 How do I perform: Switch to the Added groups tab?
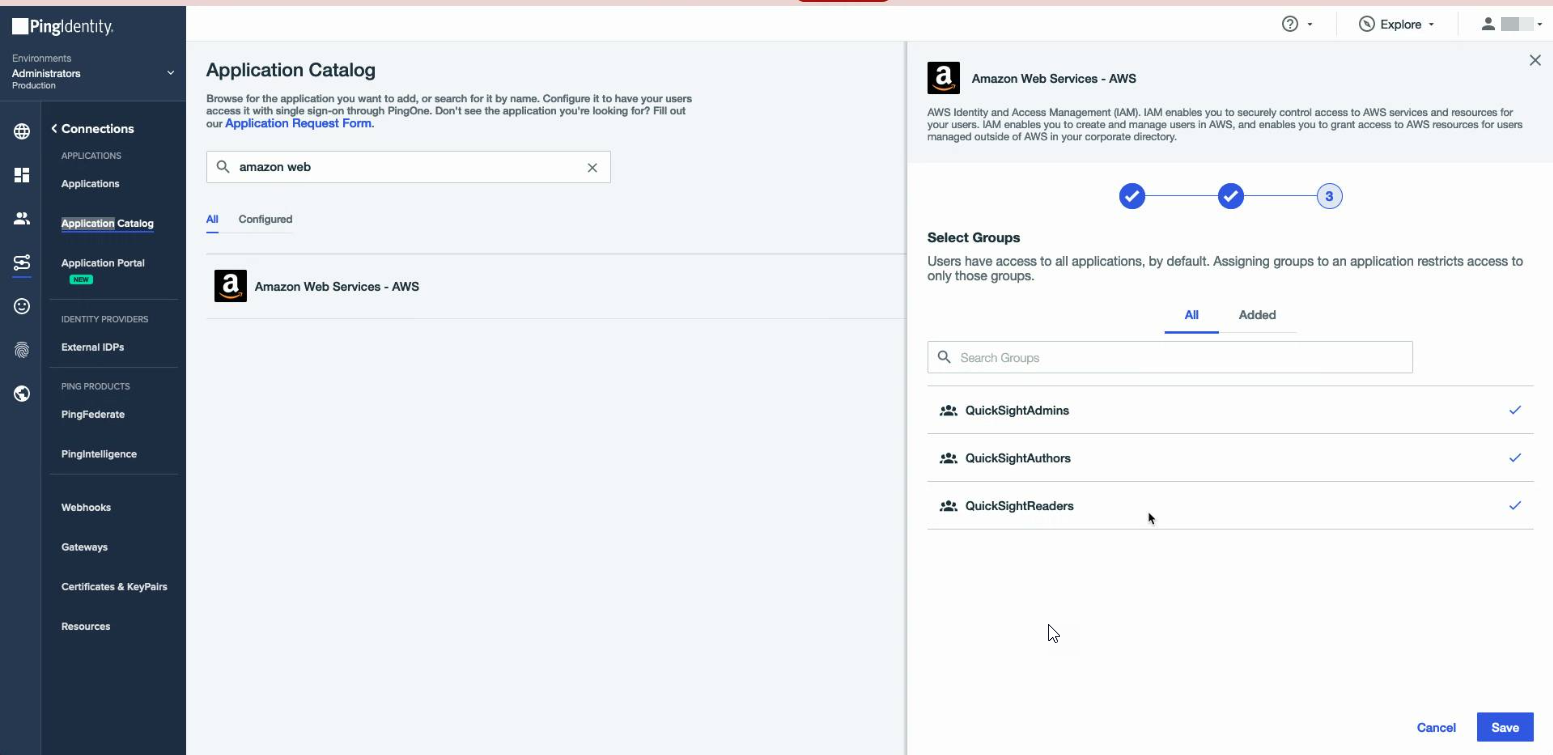(1257, 315)
